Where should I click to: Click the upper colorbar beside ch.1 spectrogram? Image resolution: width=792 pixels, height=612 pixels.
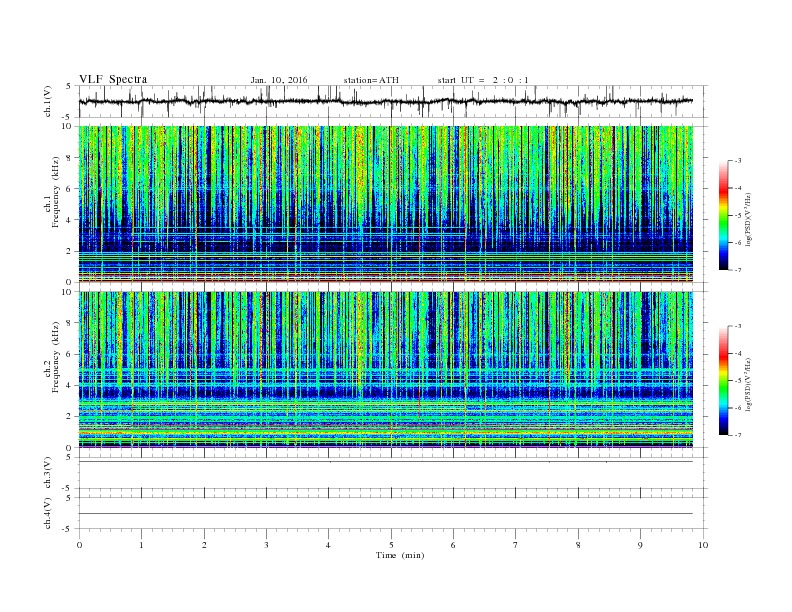point(723,215)
